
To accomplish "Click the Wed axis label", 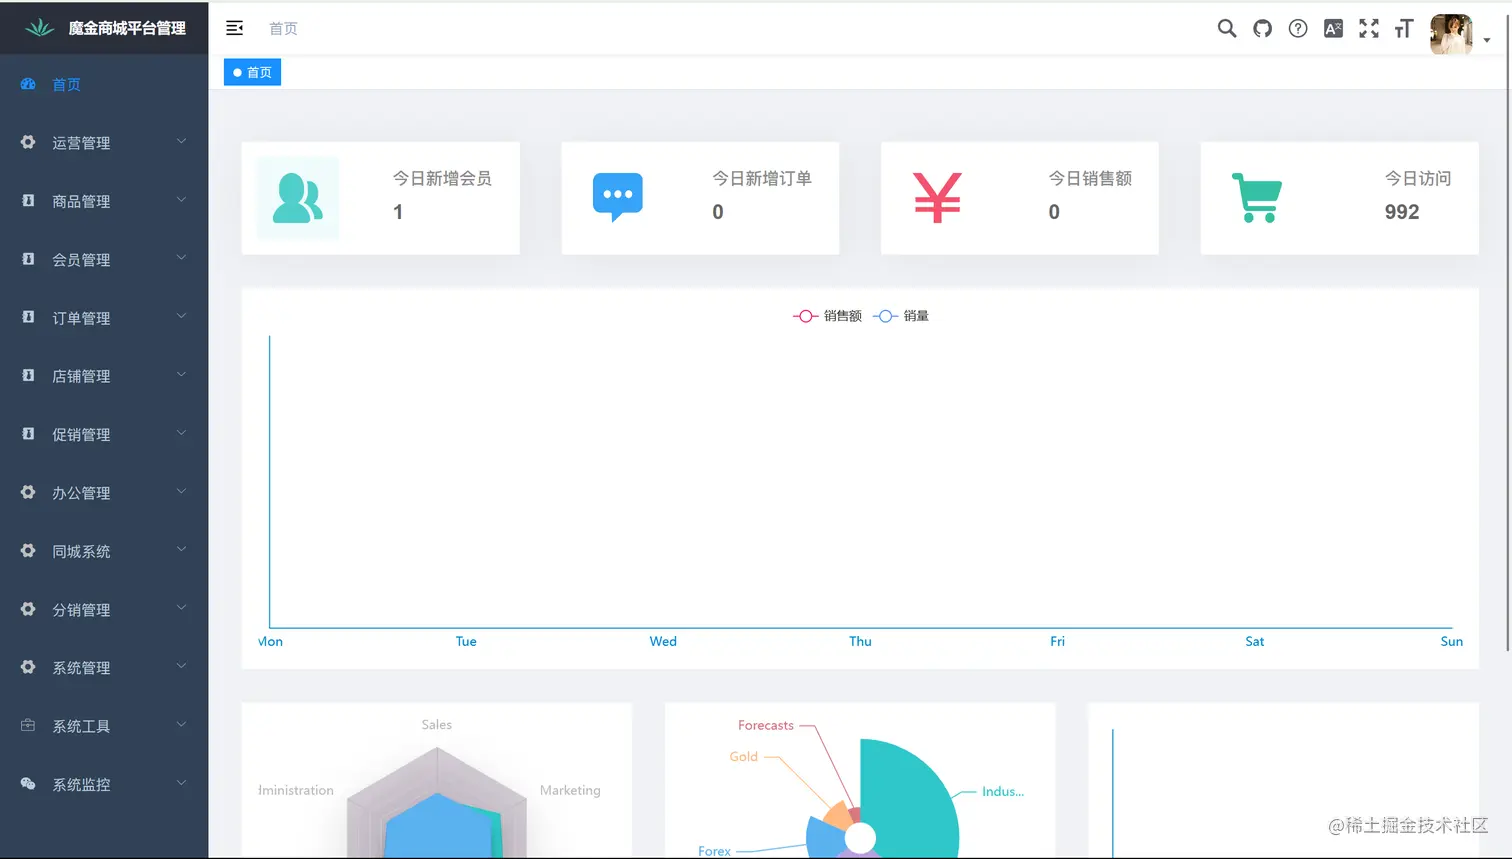I will (x=663, y=641).
